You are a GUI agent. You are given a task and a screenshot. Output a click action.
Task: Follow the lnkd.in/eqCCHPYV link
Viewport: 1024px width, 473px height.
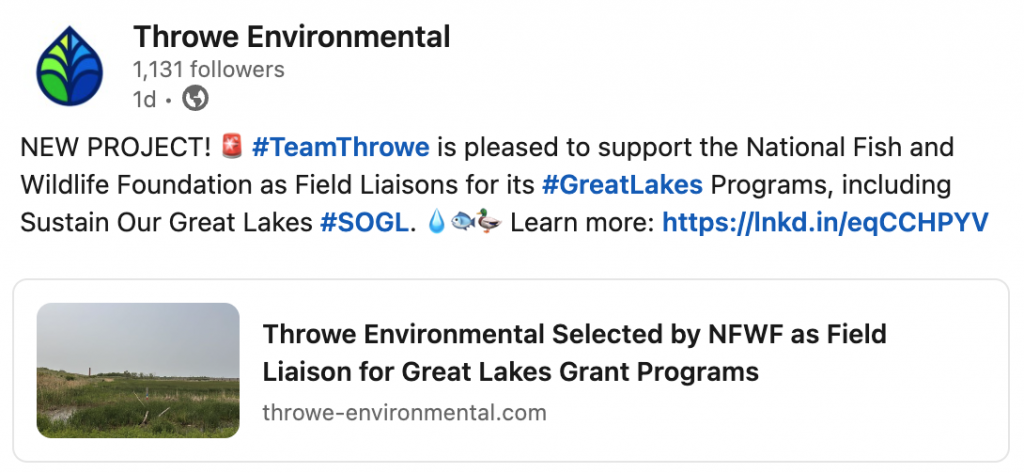pos(825,223)
